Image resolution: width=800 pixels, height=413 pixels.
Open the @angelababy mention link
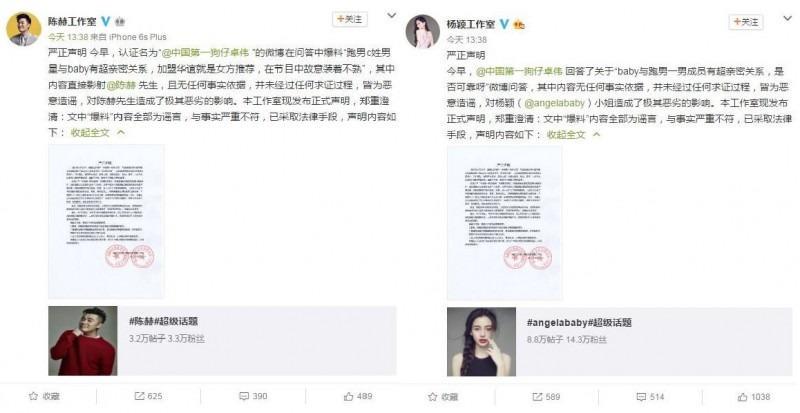click(554, 103)
